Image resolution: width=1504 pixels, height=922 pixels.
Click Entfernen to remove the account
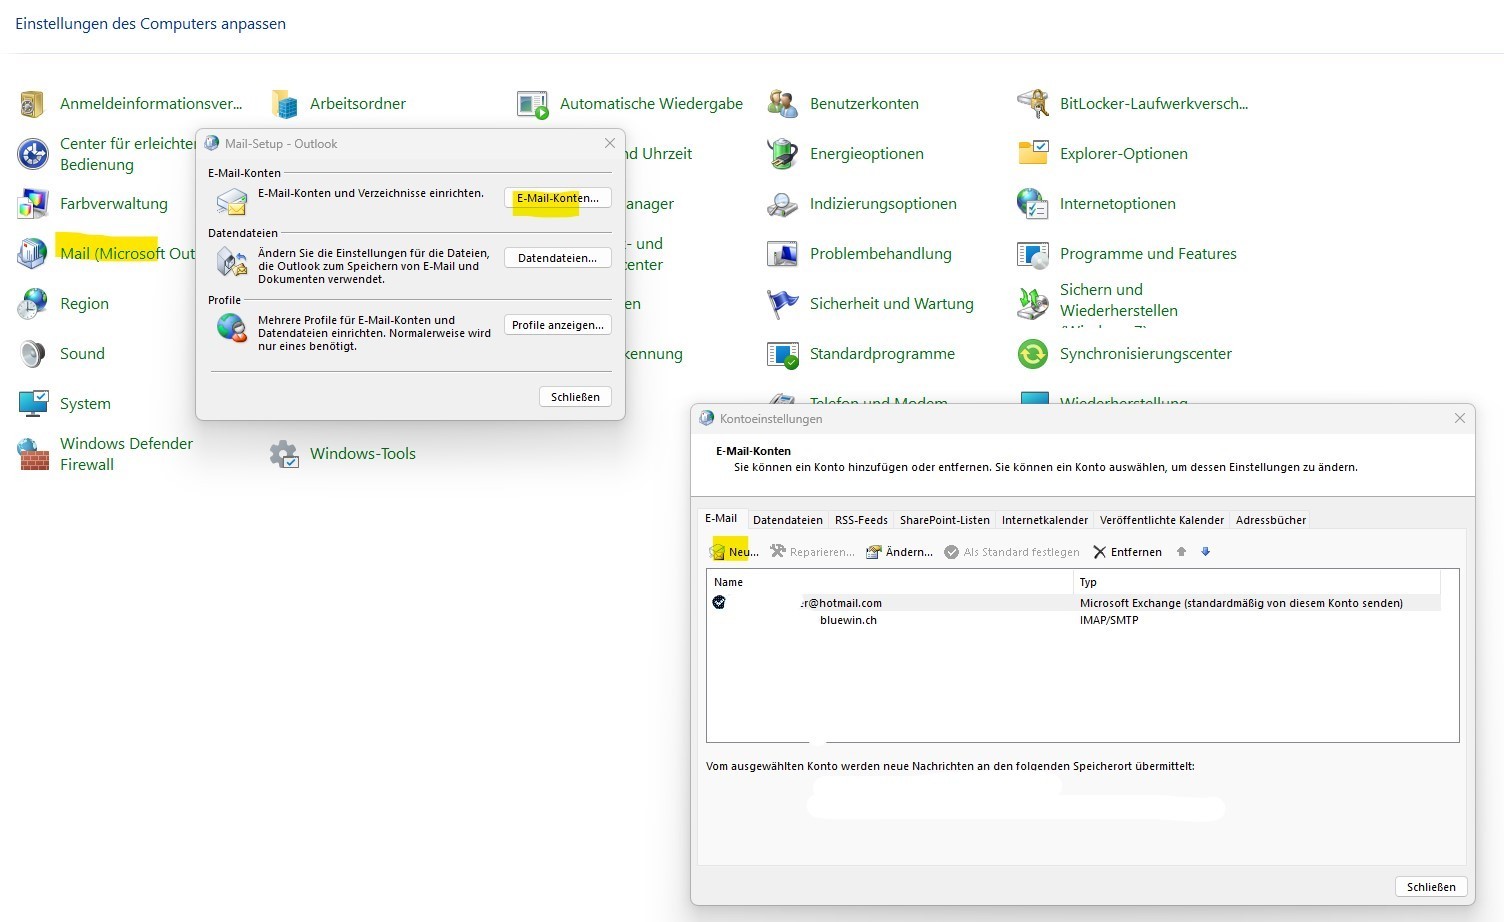1127,552
